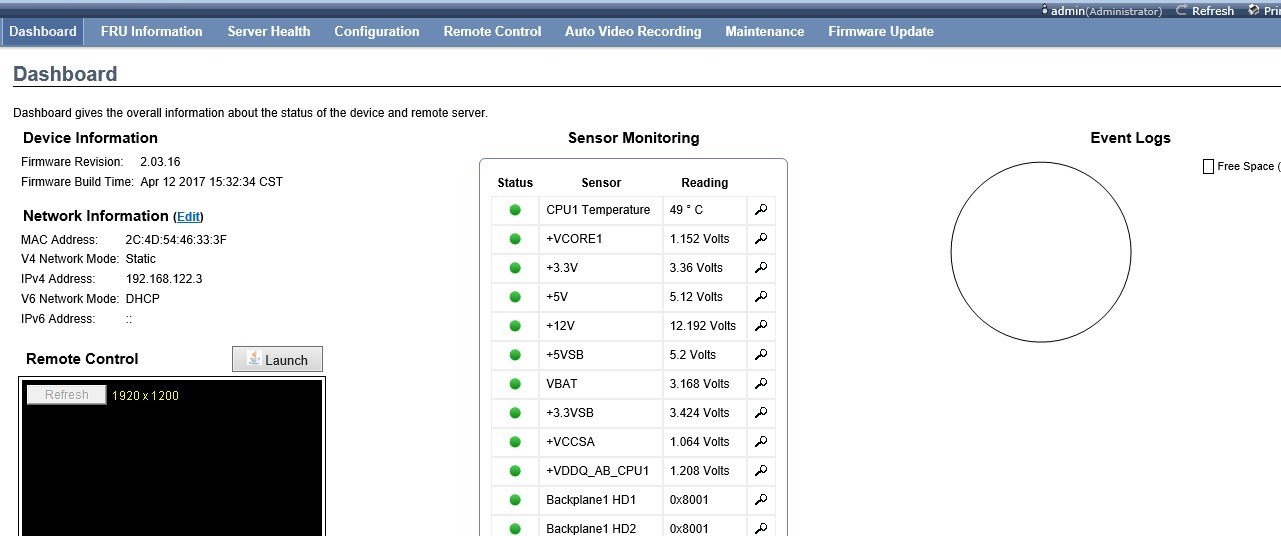
Task: Click the admin user icon
Action: 1045,10
